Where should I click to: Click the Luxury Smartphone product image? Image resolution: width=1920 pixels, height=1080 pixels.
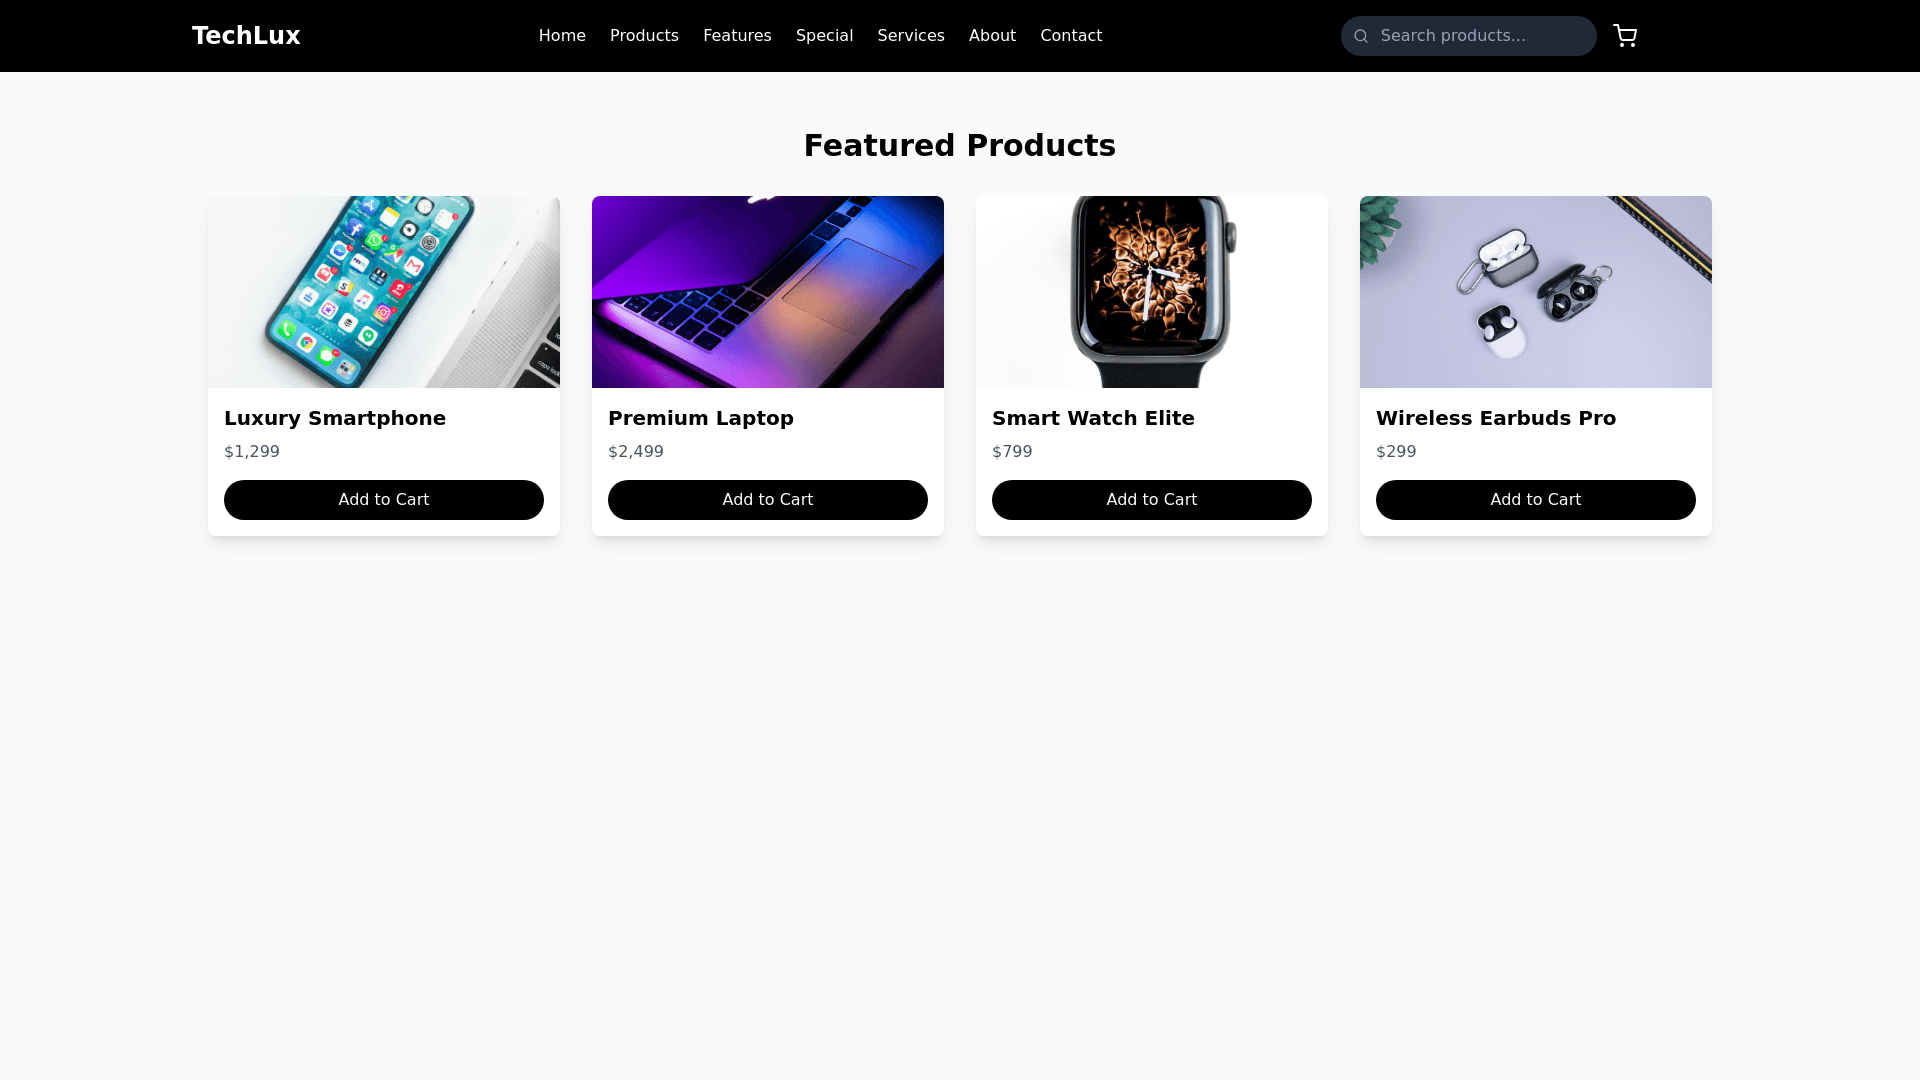click(384, 292)
